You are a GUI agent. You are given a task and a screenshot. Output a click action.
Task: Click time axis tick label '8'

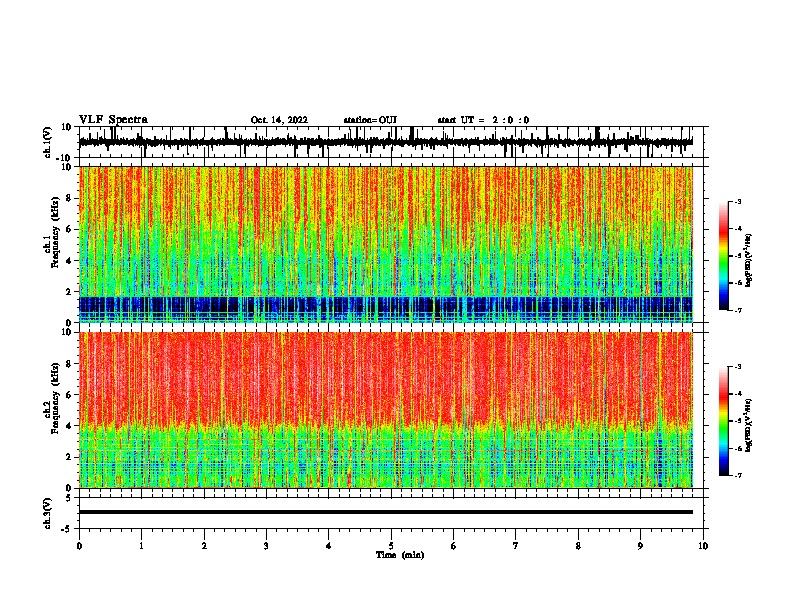point(578,546)
